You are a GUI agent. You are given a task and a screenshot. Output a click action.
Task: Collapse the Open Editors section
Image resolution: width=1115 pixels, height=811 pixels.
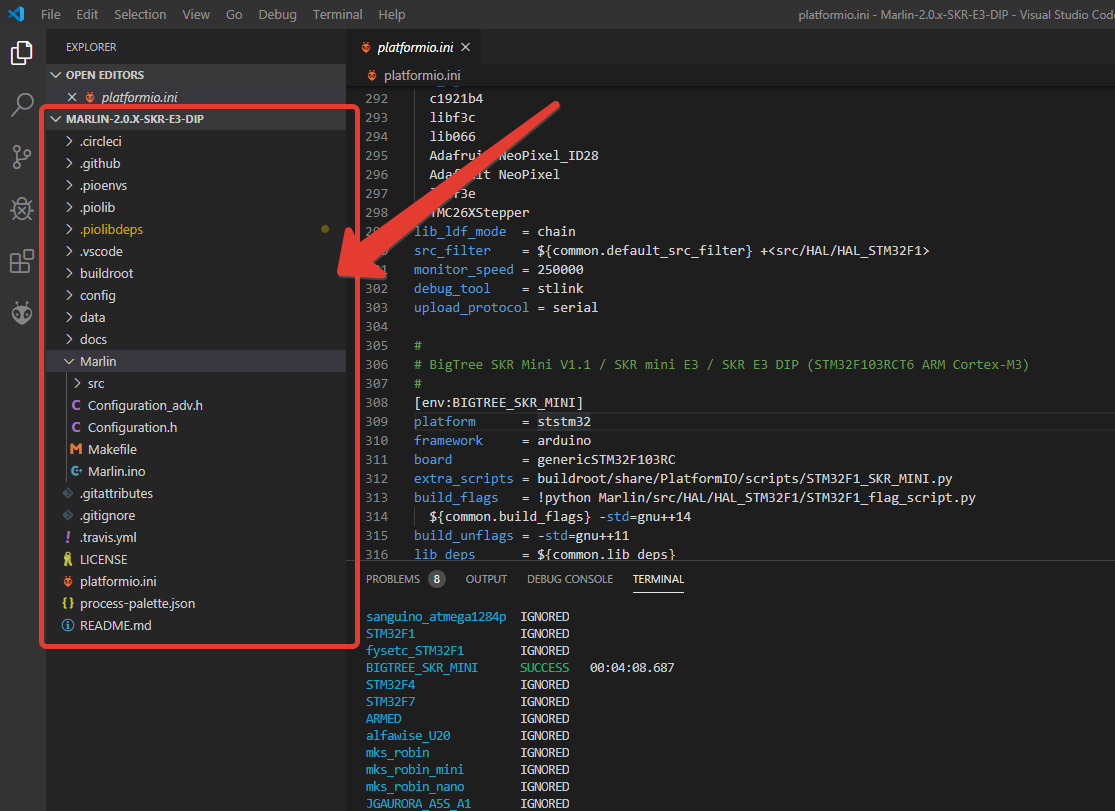[104, 75]
